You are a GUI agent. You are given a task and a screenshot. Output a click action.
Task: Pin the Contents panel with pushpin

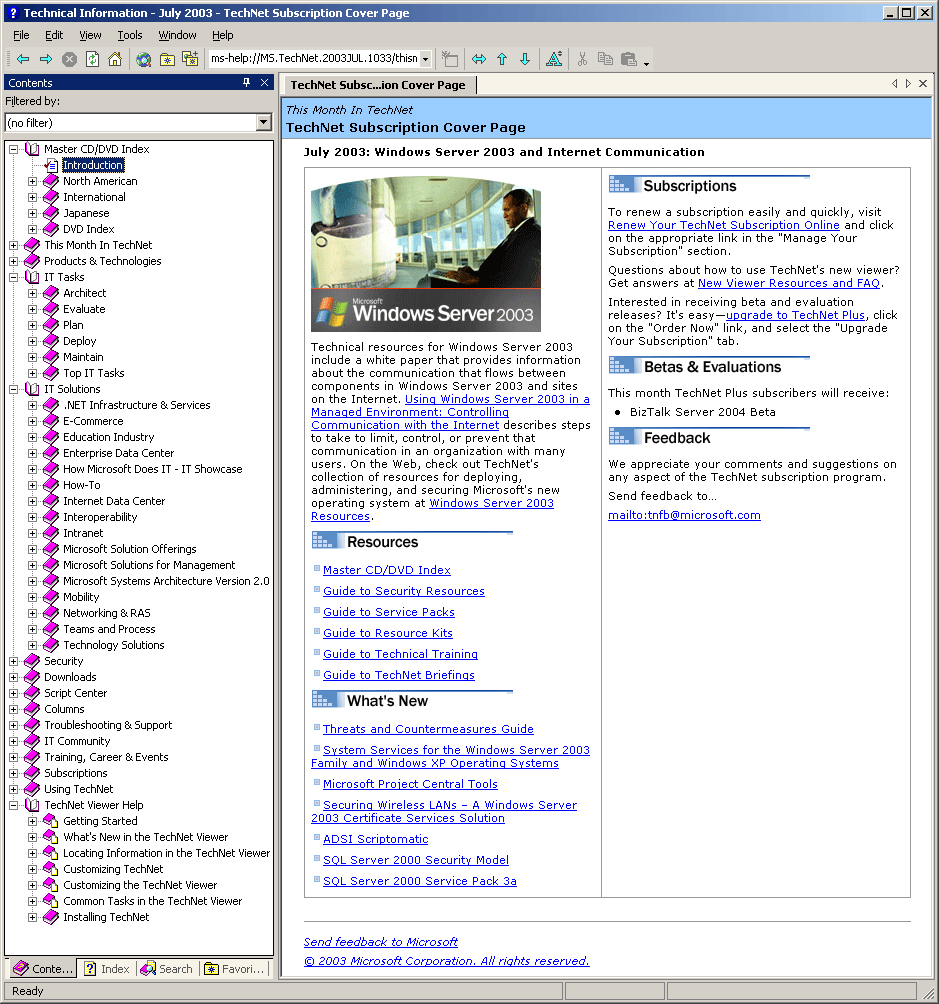tap(247, 83)
